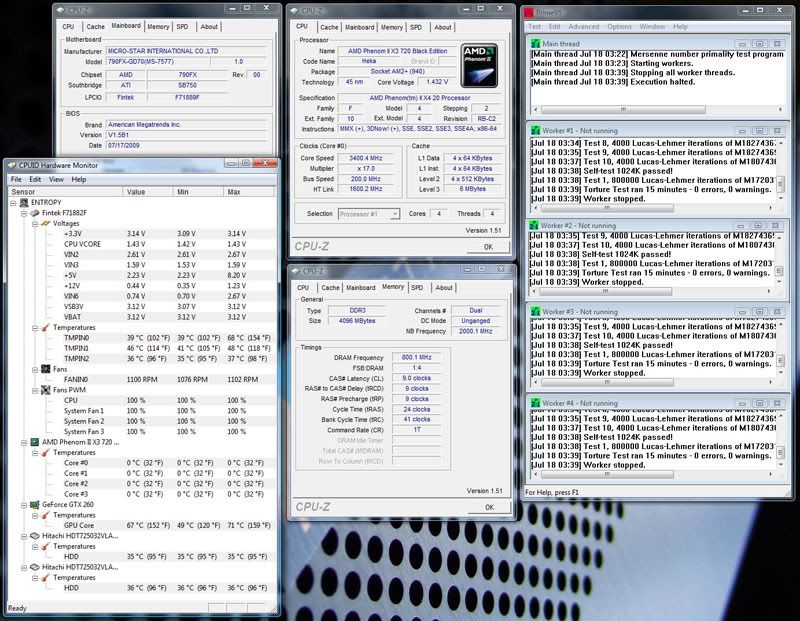The image size is (800, 621).
Task: Click the Main thread horizontal scrollbar
Action: click(658, 109)
